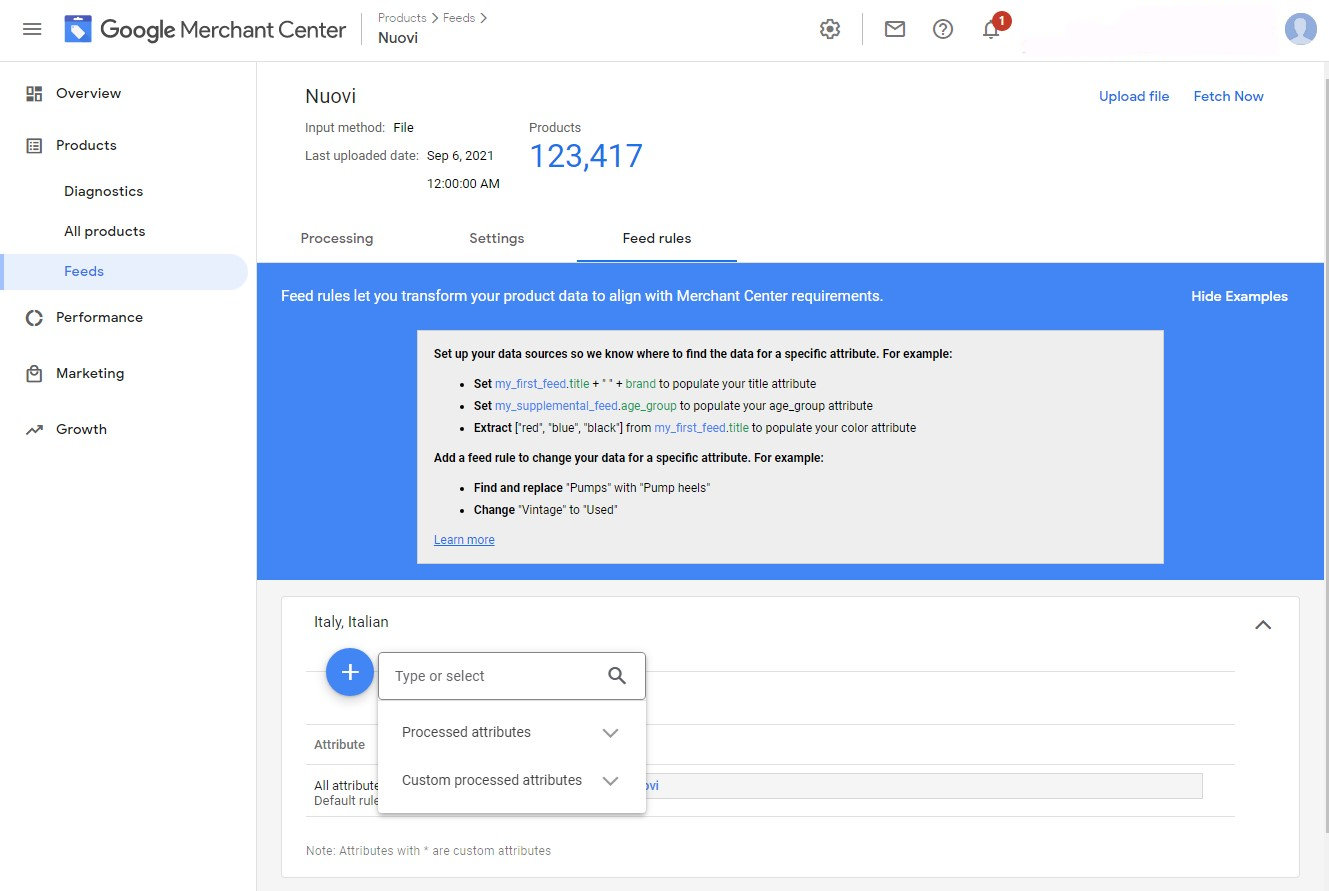
Task: Click the Feeds breadcrumb link
Action: [459, 18]
